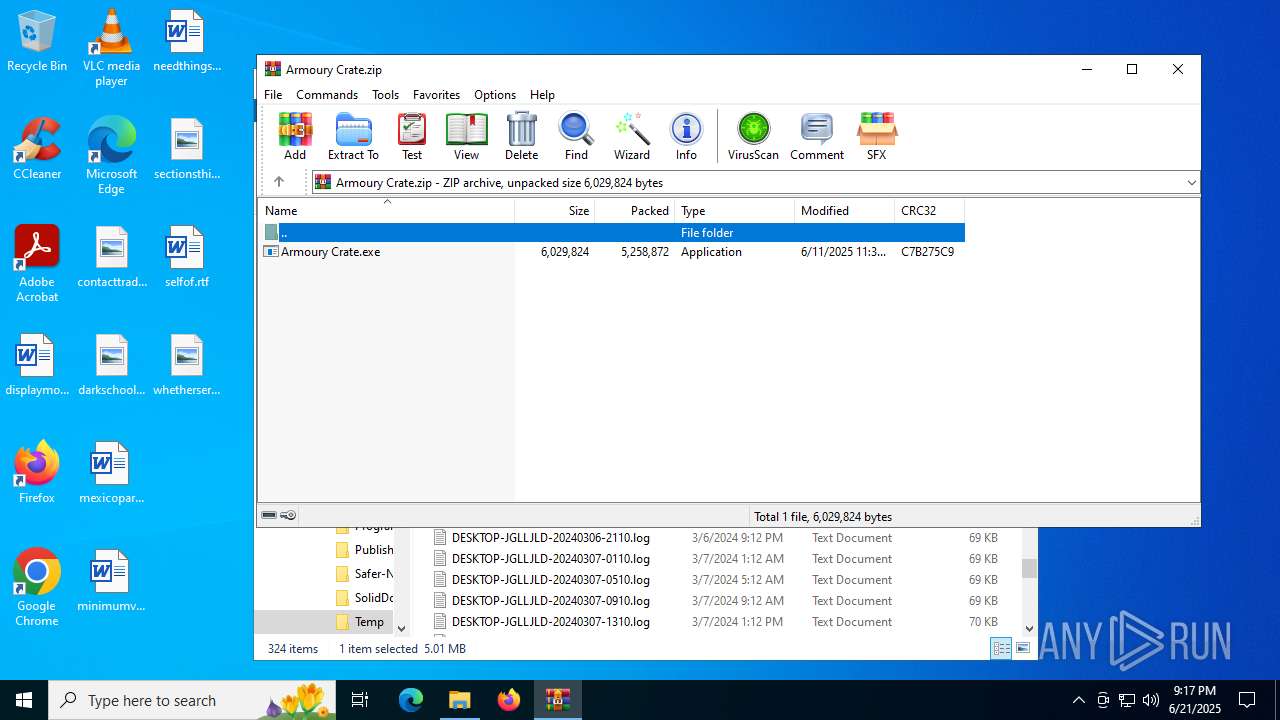
Task: Open the Options menu
Action: [x=495, y=95]
